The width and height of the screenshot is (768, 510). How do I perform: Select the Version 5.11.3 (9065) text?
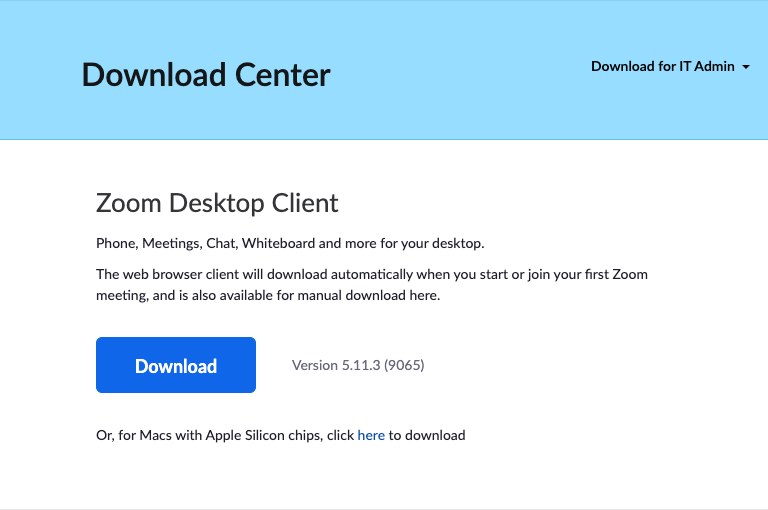pyautogui.click(x=358, y=365)
